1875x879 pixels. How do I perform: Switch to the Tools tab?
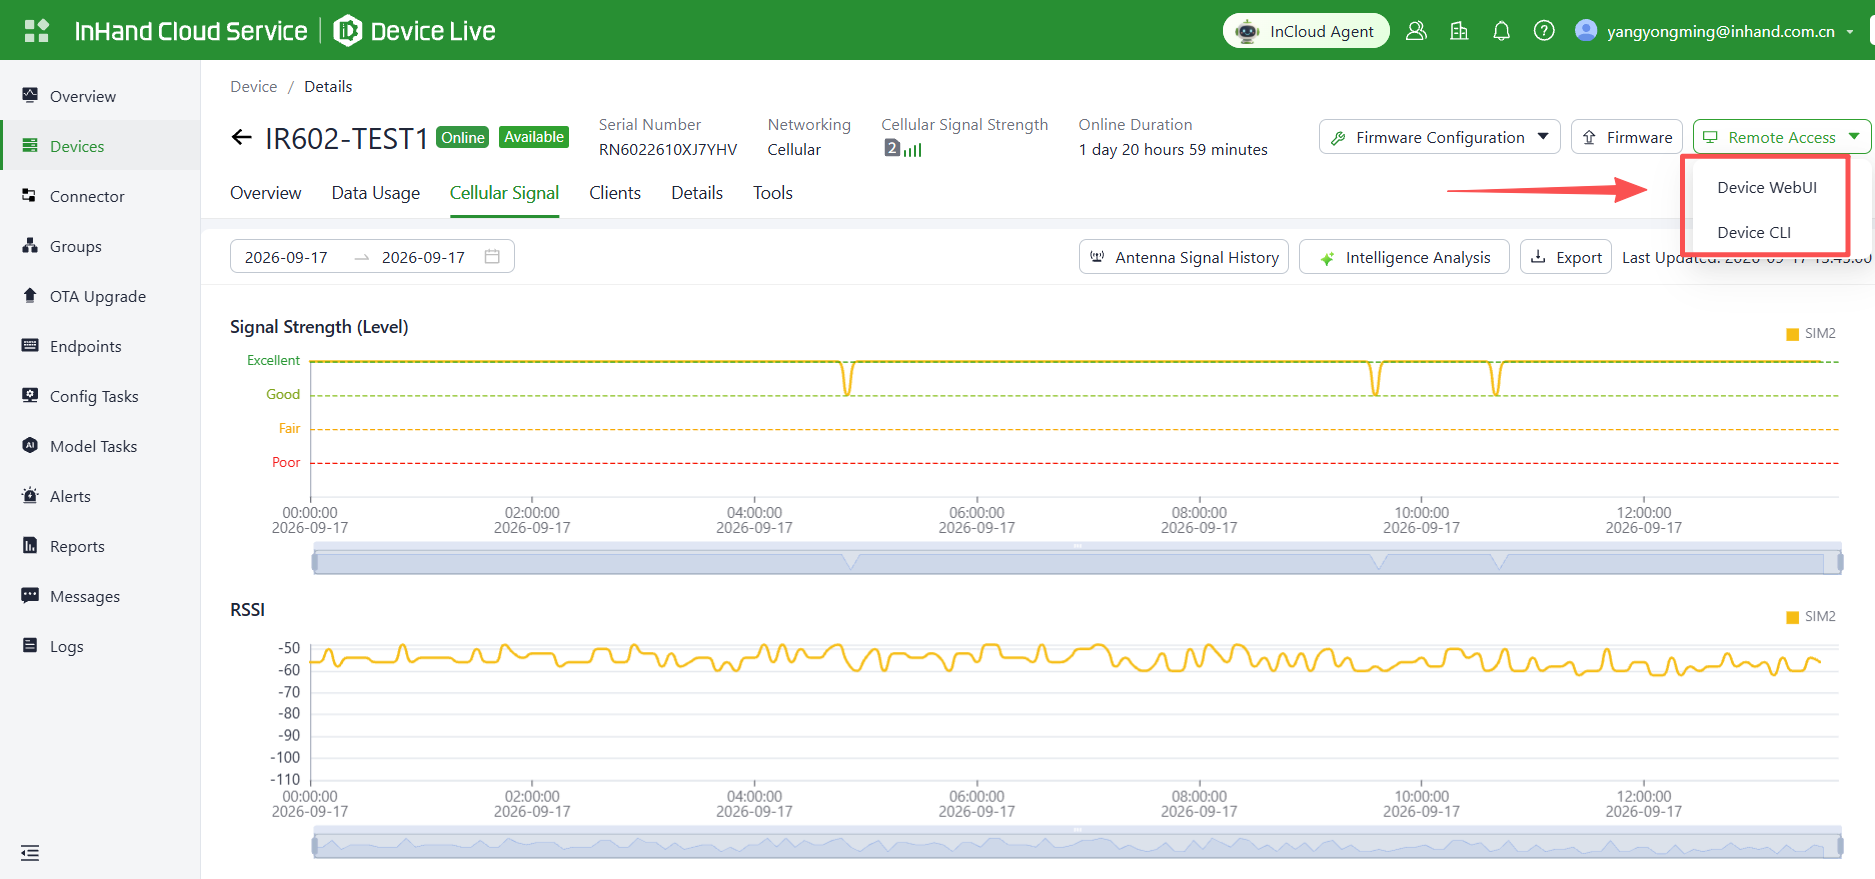pyautogui.click(x=773, y=193)
